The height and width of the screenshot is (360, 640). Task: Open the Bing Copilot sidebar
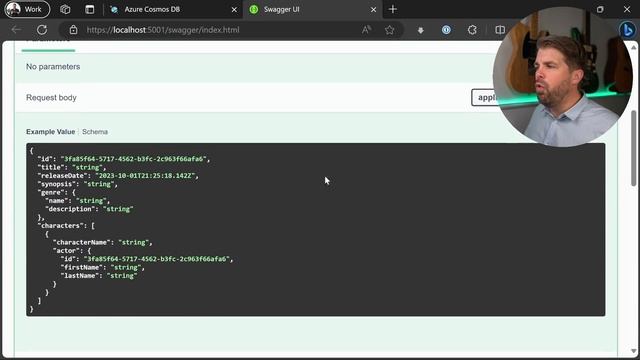627,30
